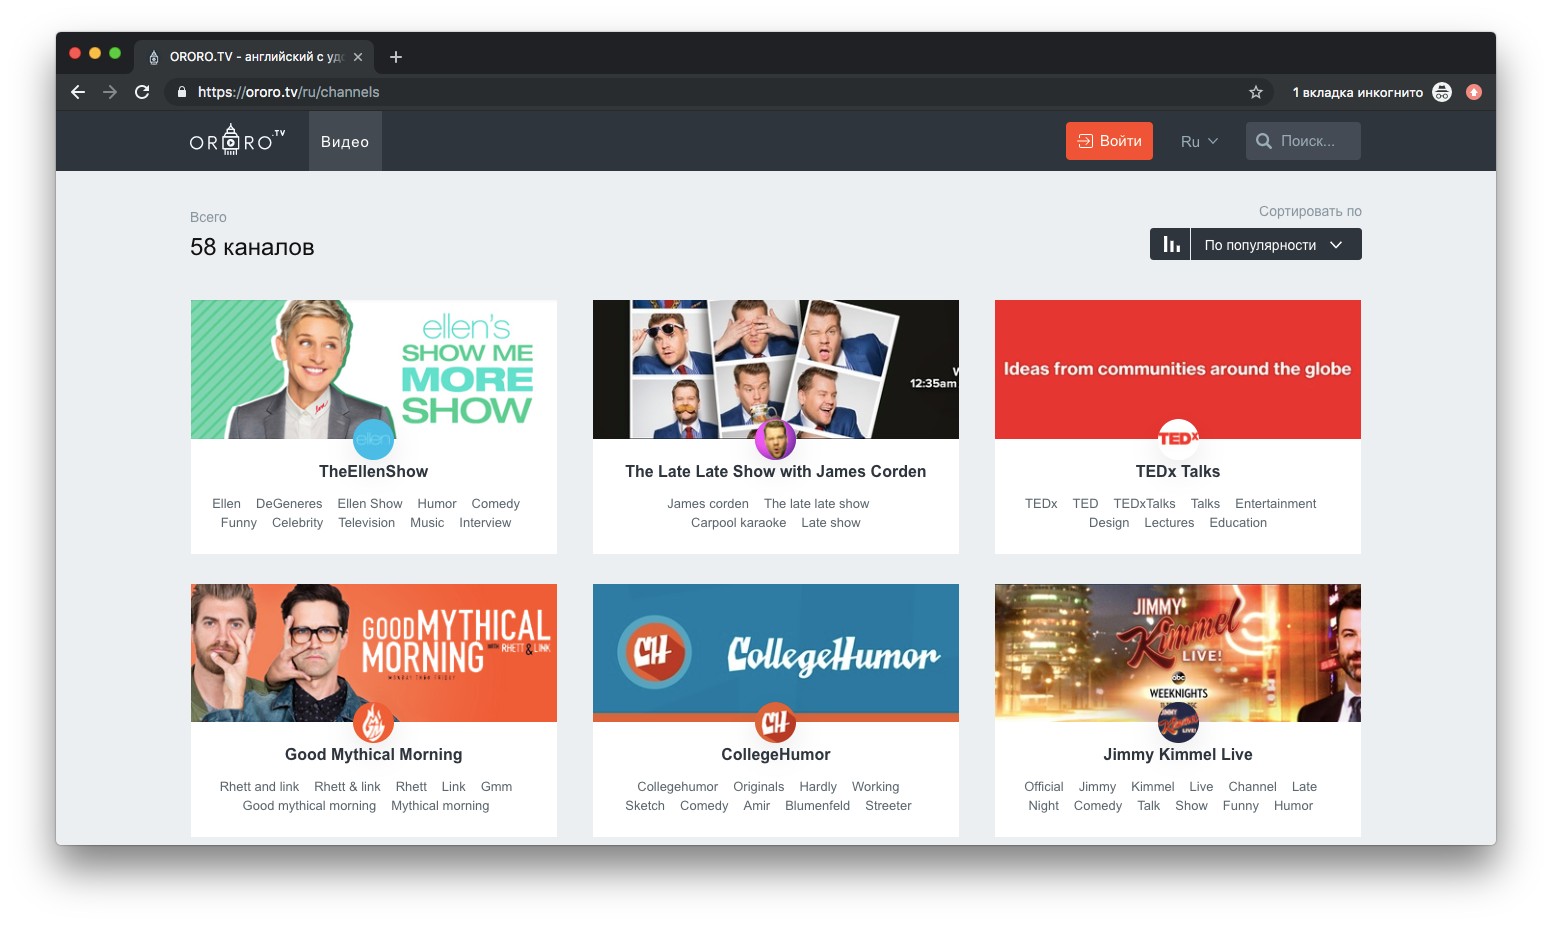Select the Ellen Show tag

tap(370, 504)
